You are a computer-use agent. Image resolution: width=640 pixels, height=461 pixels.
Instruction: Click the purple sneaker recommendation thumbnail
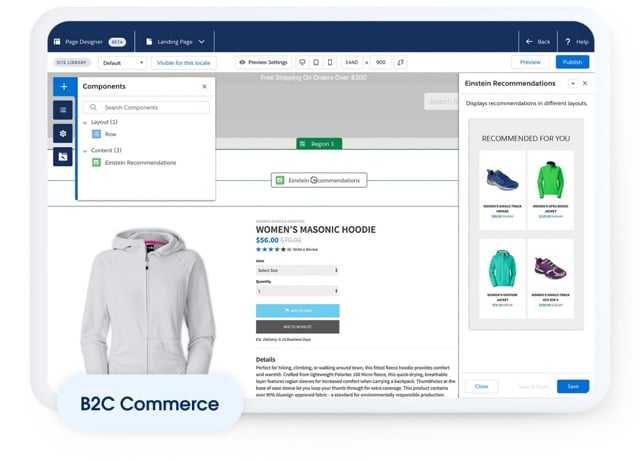pos(550,268)
